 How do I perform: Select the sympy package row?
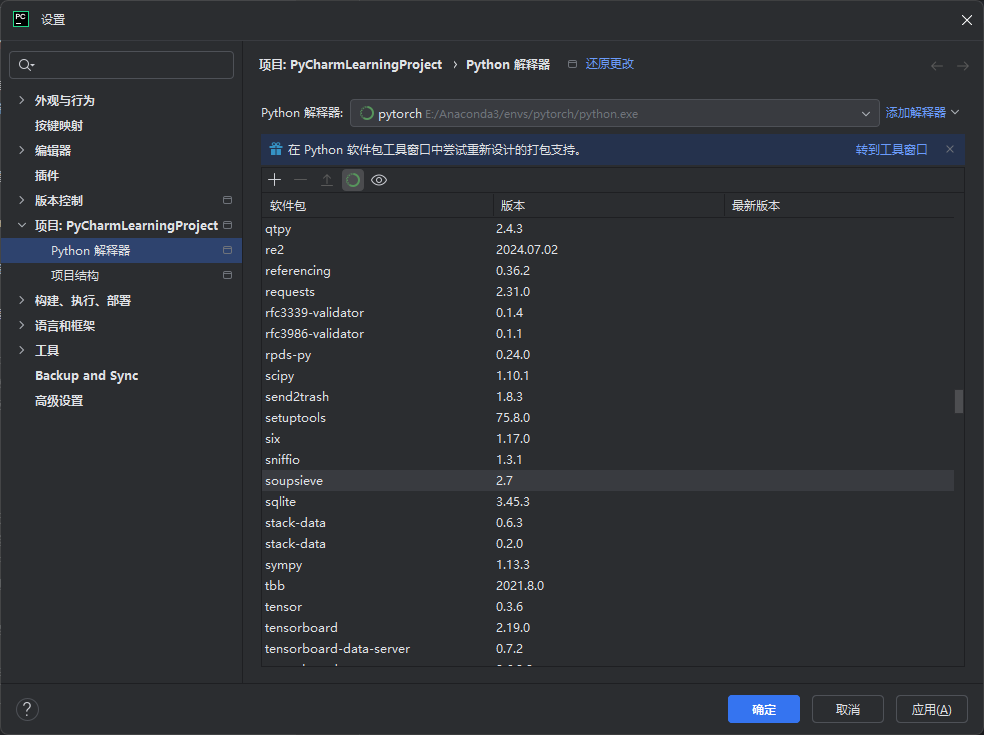(x=607, y=565)
